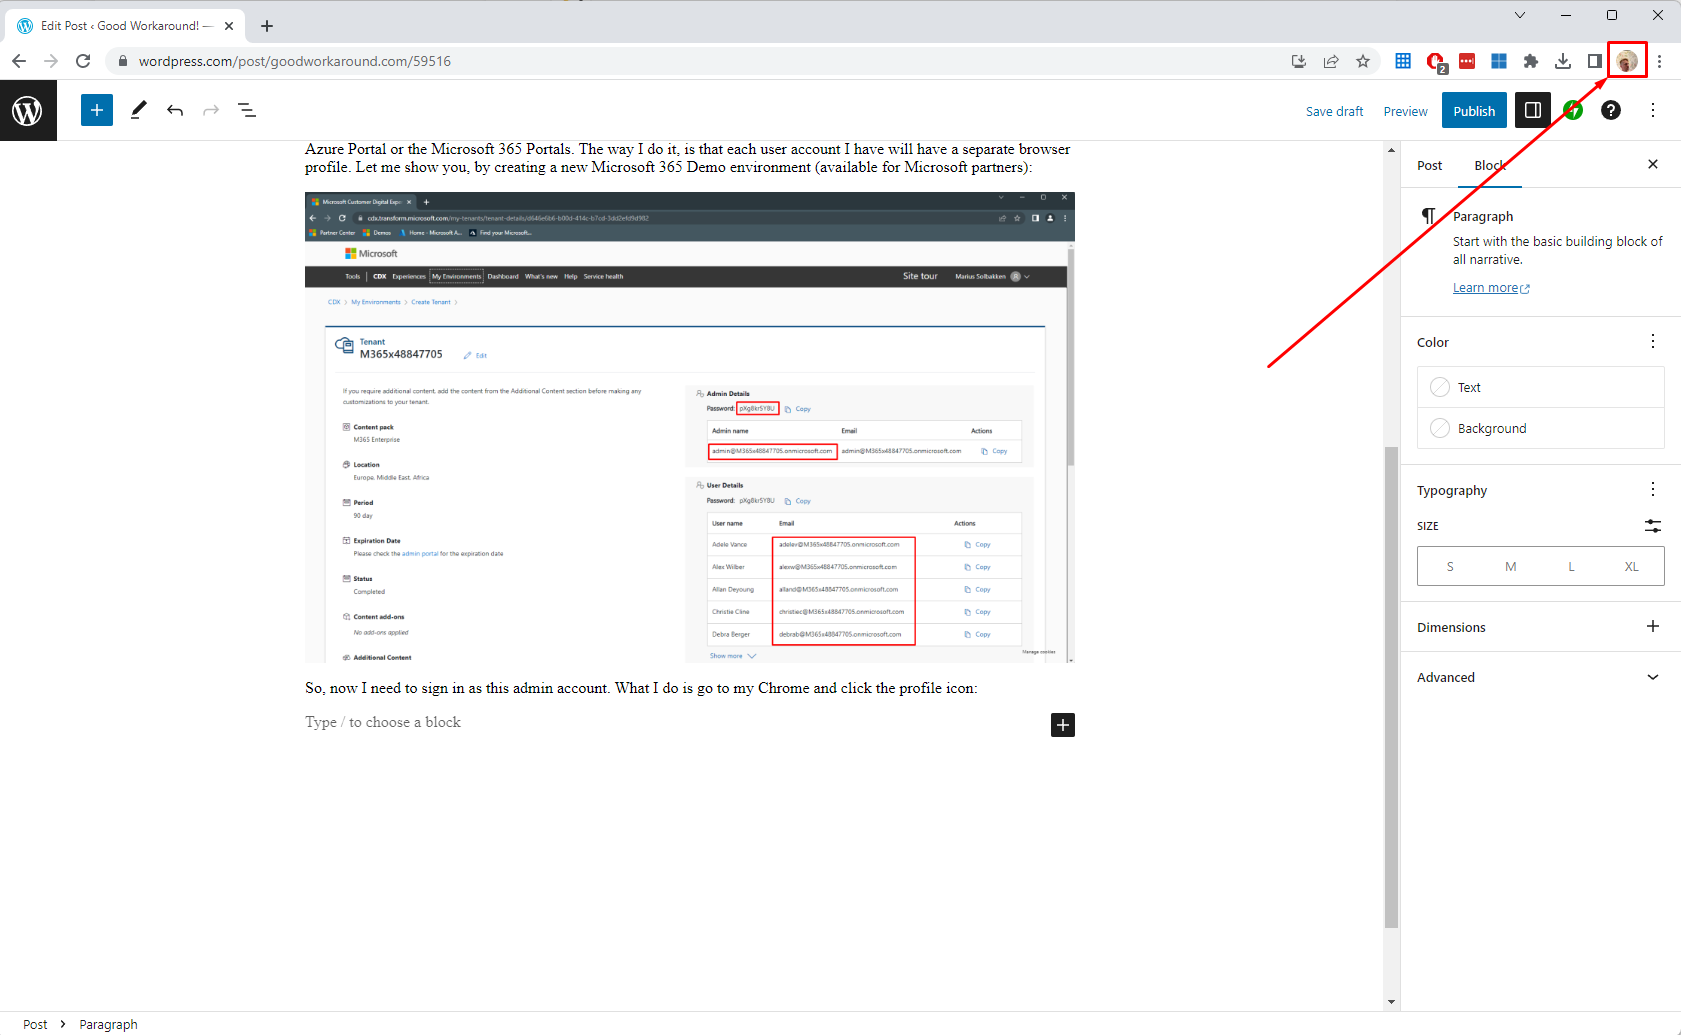Screen dimensions: 1681x1035
Task: Open the editor Options three-dot menu
Action: coord(1652,110)
